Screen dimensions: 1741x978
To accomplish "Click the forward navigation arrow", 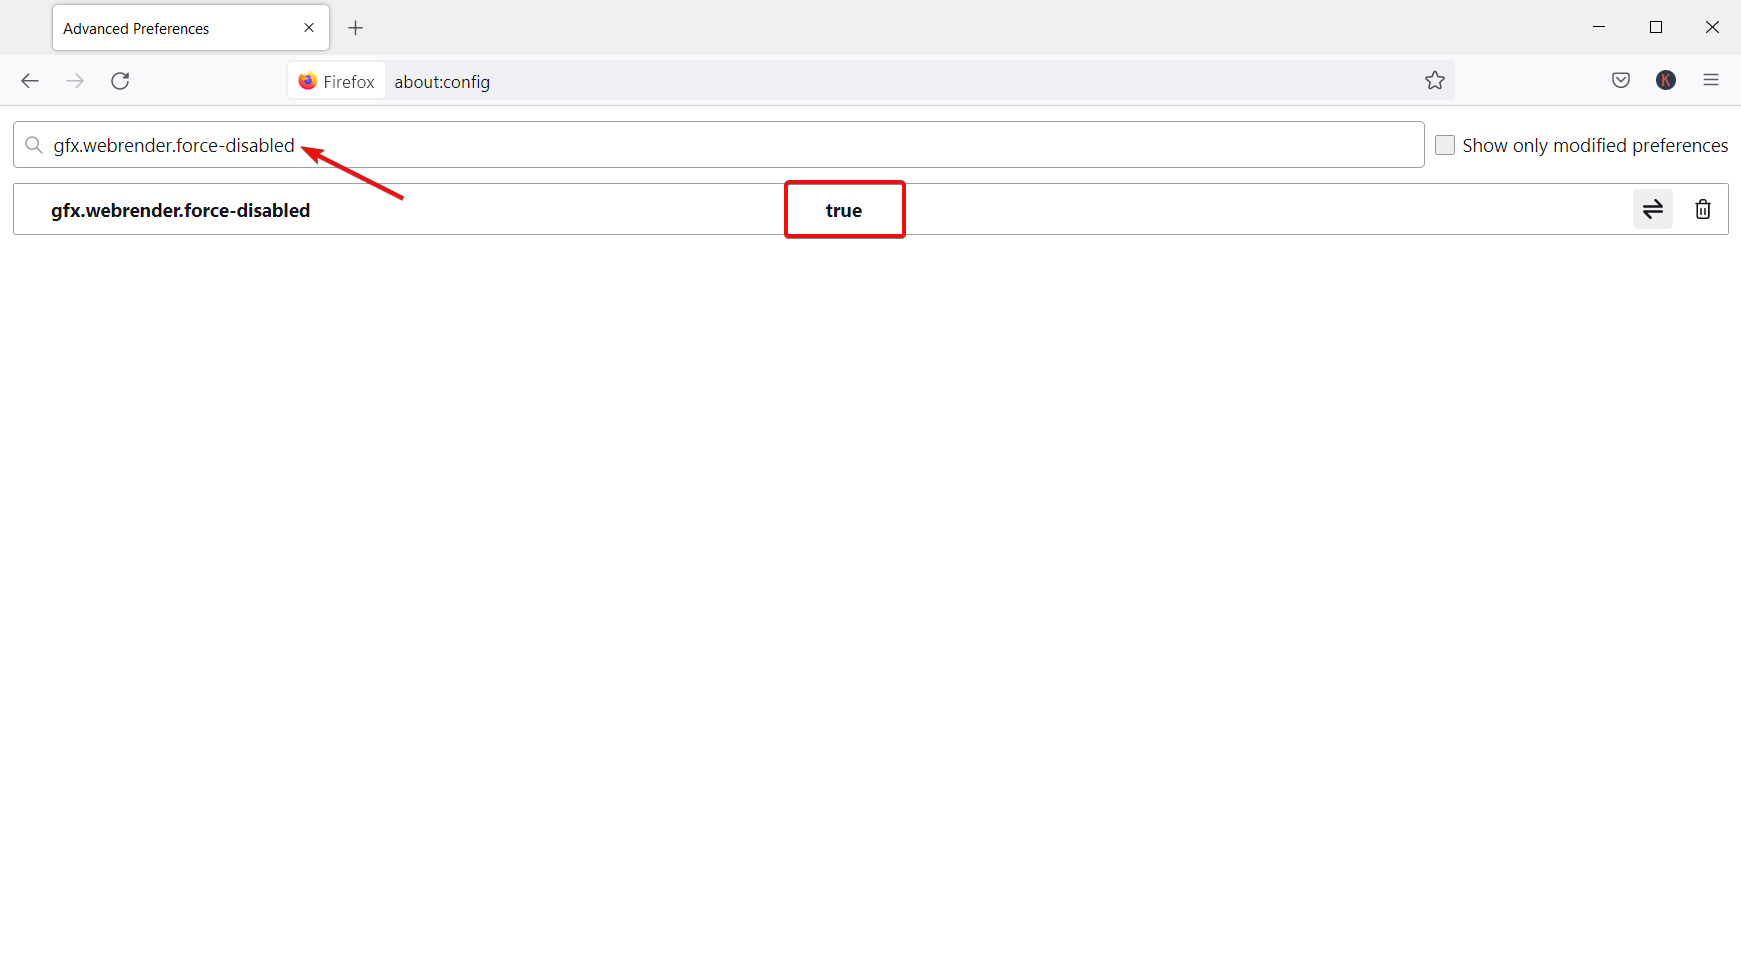I will (75, 81).
